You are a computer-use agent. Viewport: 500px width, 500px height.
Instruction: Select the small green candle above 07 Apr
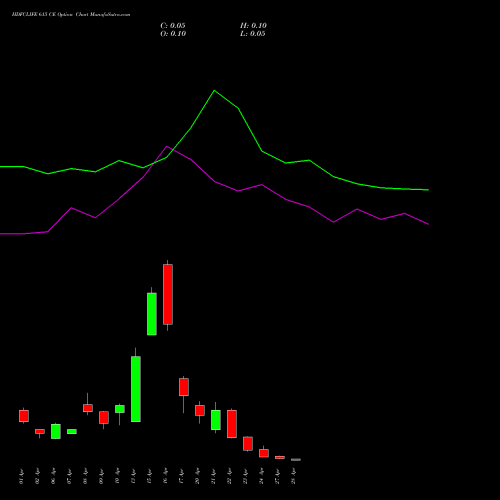click(72, 432)
